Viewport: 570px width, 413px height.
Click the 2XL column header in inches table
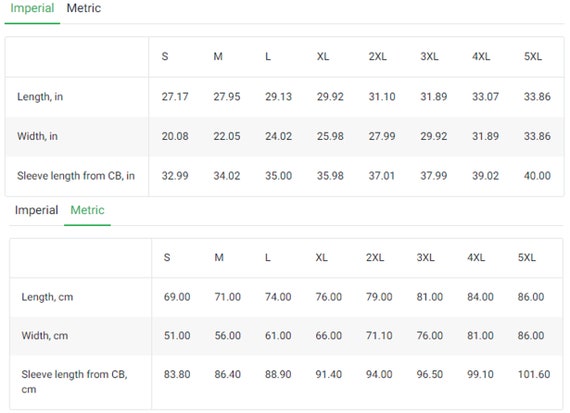click(x=377, y=56)
